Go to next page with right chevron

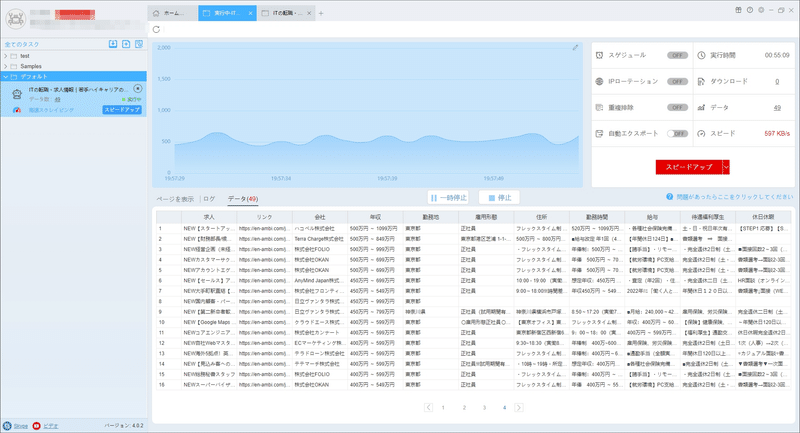tap(519, 407)
